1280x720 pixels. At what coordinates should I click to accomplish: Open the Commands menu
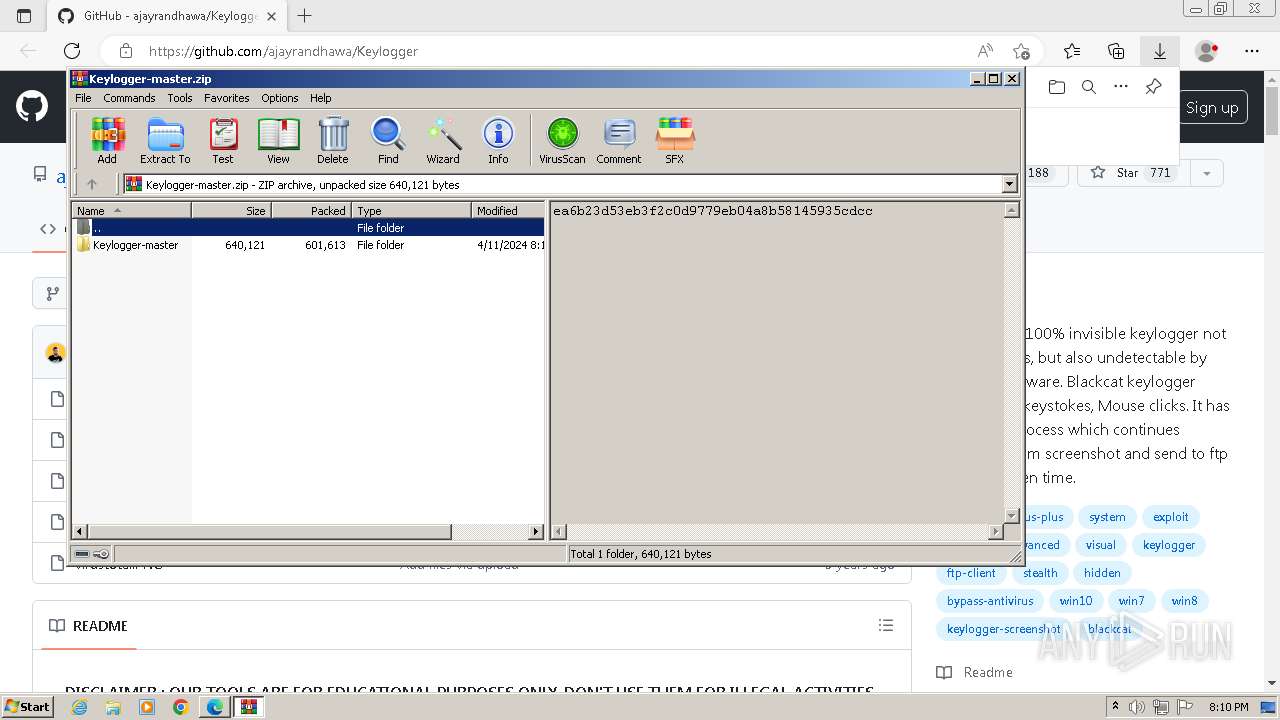click(x=129, y=98)
